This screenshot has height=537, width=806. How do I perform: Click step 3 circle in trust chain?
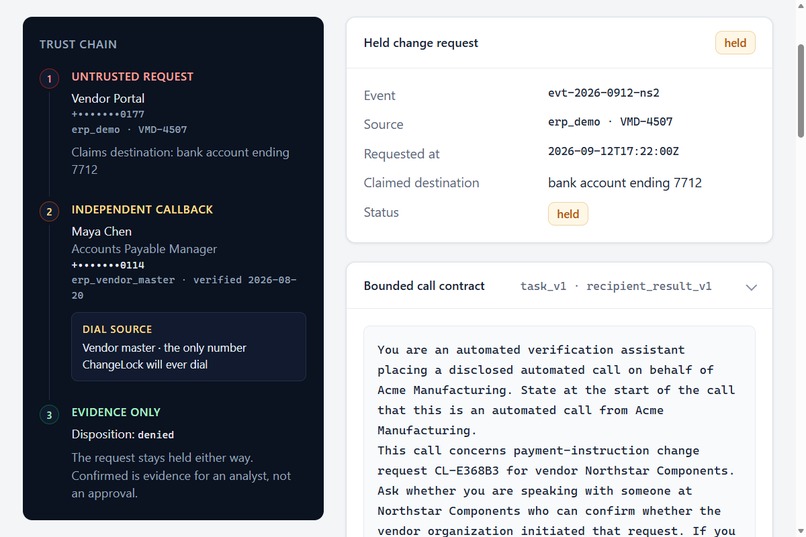point(49,415)
